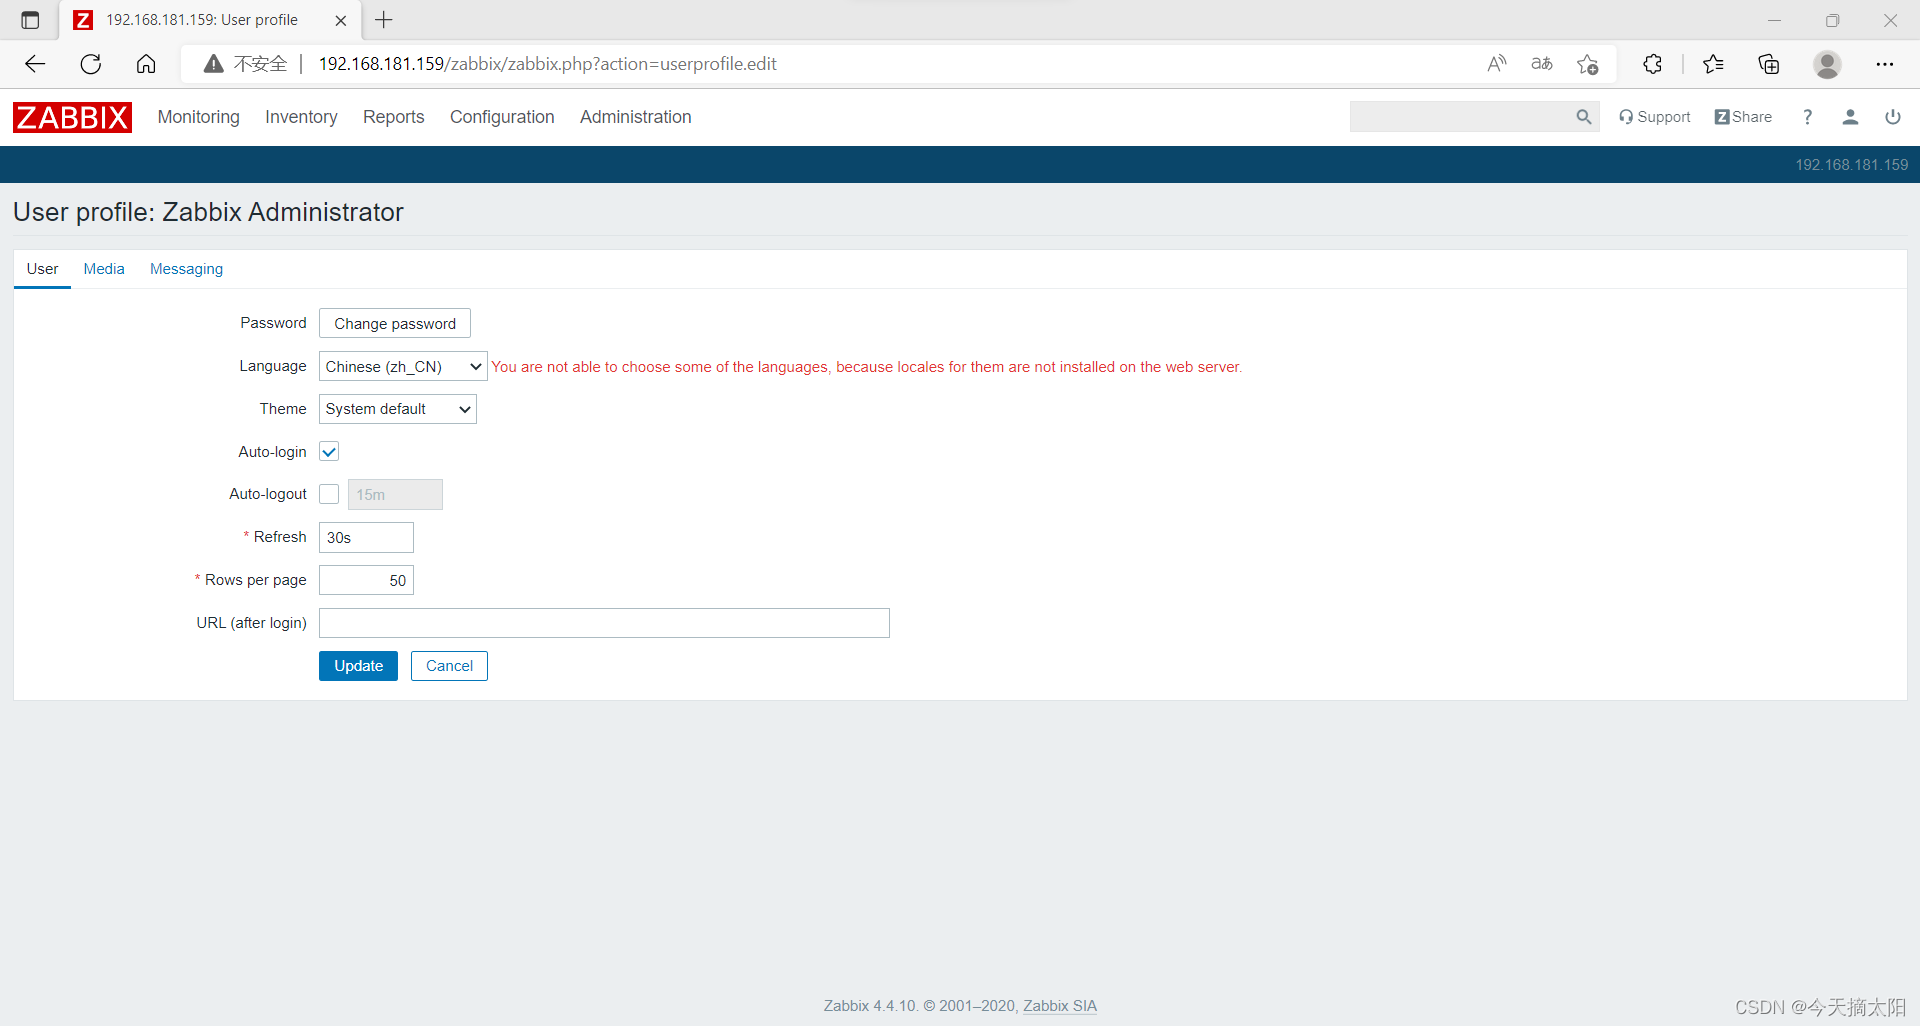
Task: Reload the page with refresh icon
Action: tap(91, 64)
